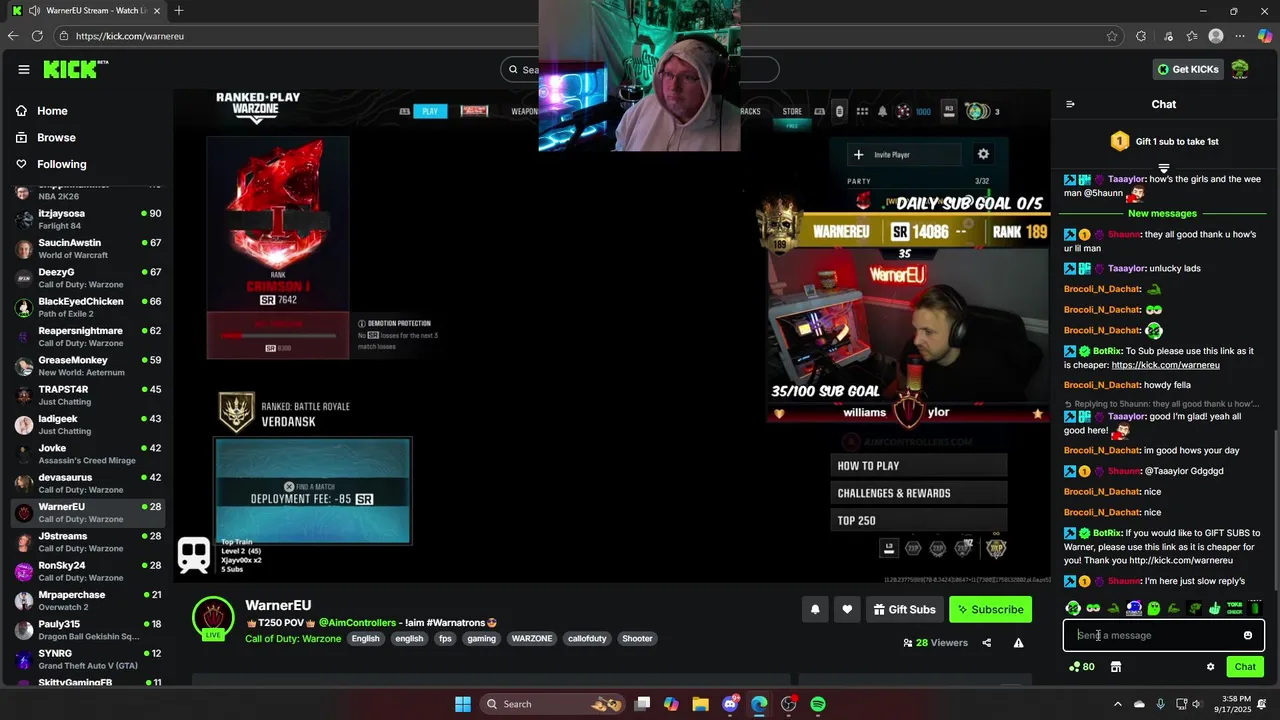Click New messages divider in chat
Viewport: 1280px width, 720px height.
coord(1162,213)
